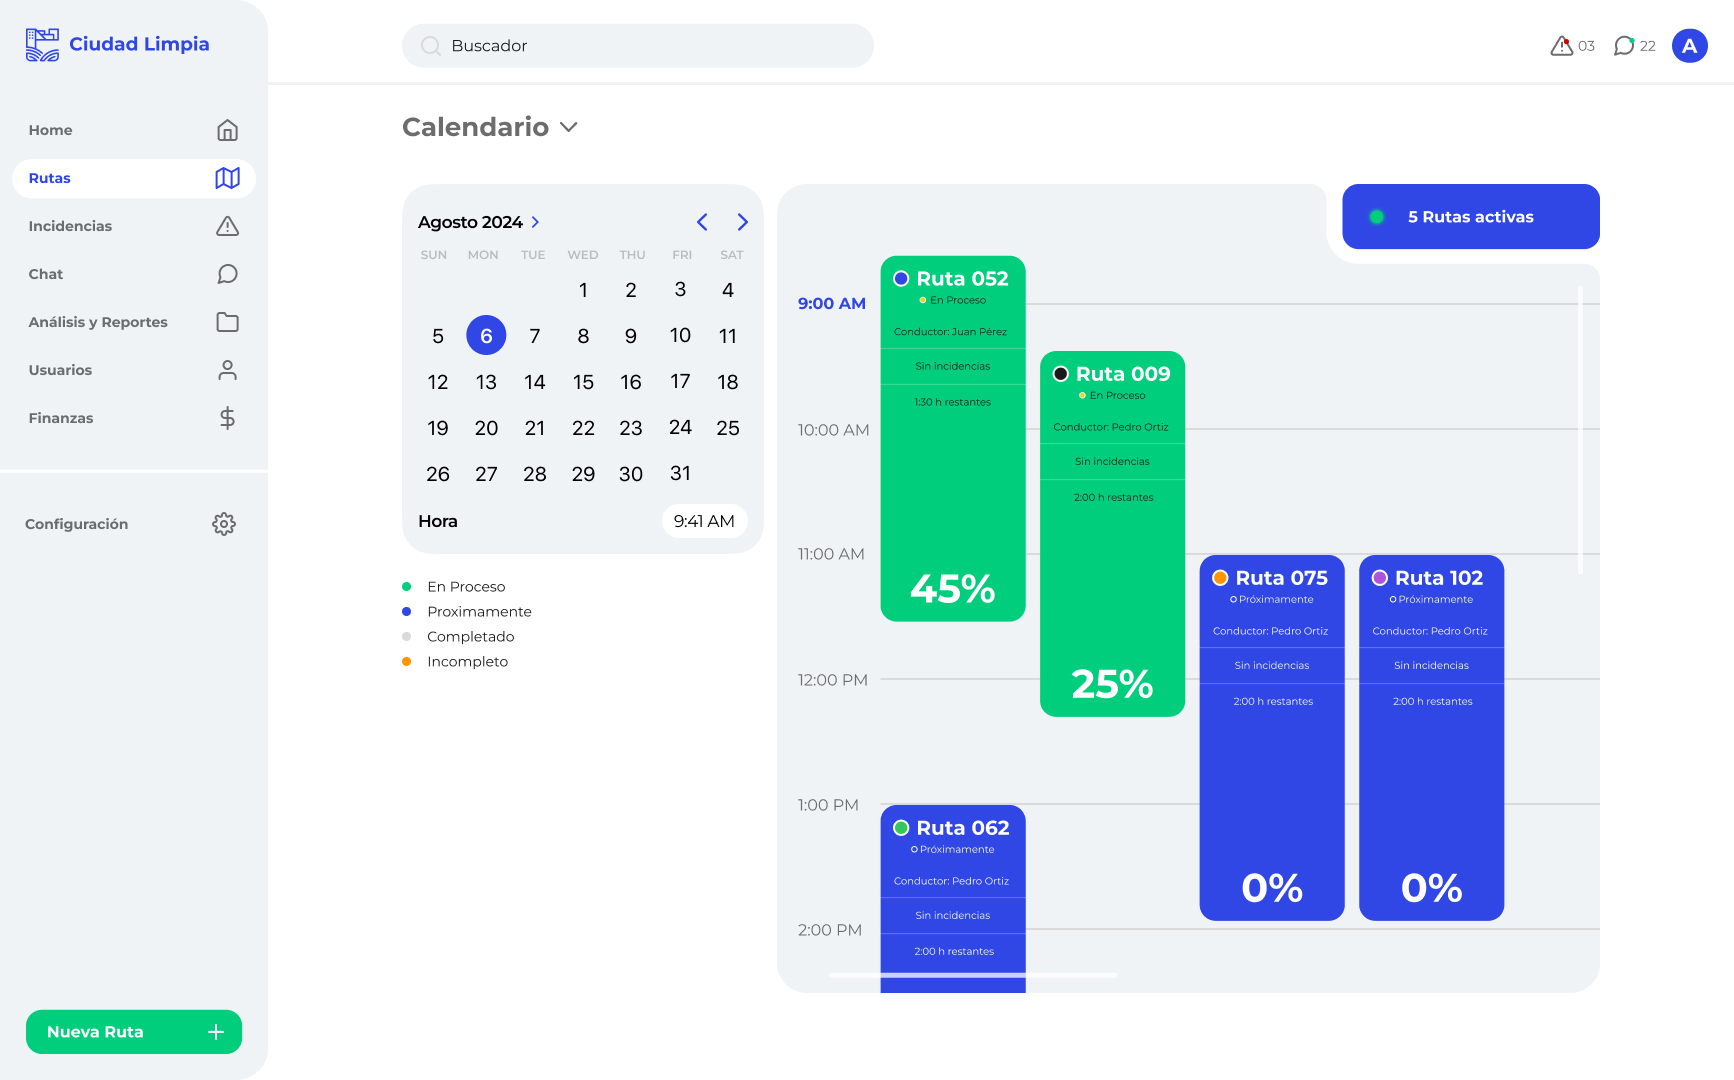Click the horizontal scrollbar under the schedule
Image resolution: width=1734 pixels, height=1080 pixels.
coord(972,975)
